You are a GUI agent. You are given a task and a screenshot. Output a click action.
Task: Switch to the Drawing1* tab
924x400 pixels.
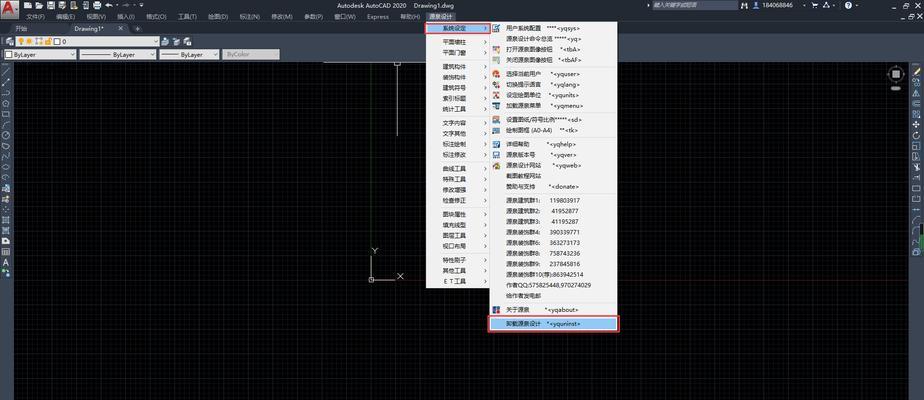pyautogui.click(x=89, y=28)
